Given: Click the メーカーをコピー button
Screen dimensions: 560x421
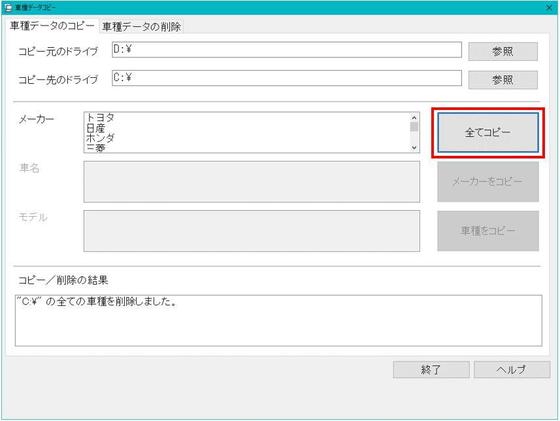Looking at the screenshot, I should [488, 182].
